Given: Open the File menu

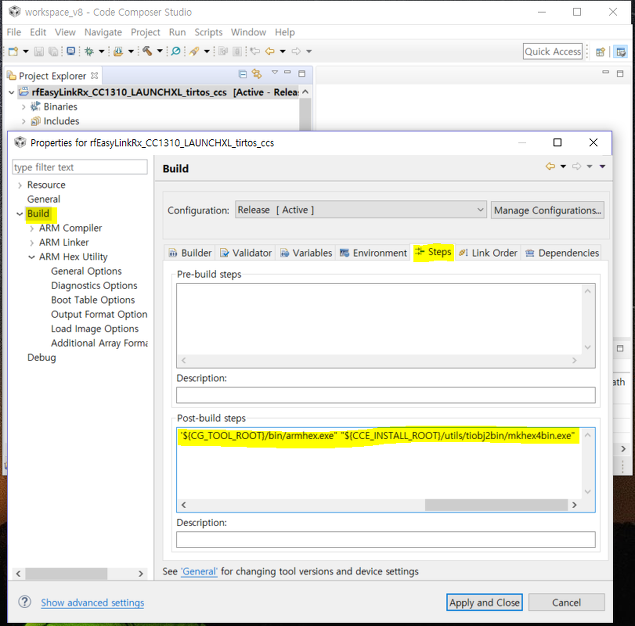Looking at the screenshot, I should coord(14,32).
